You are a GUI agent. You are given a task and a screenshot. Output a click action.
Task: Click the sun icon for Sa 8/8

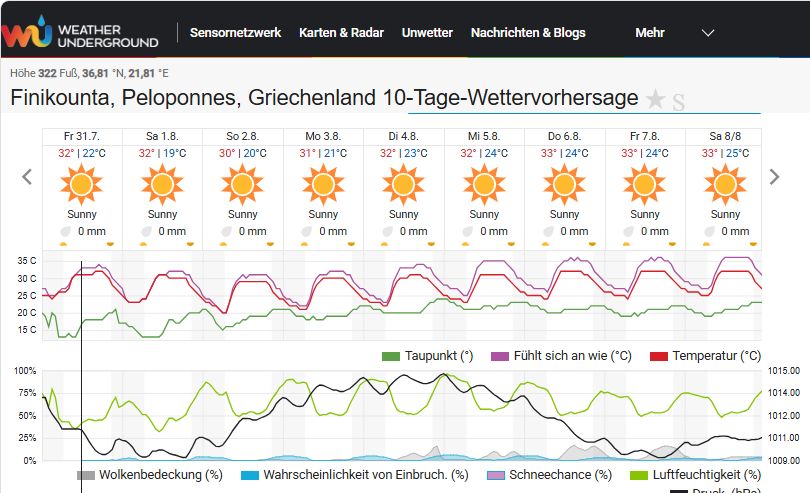(x=725, y=184)
